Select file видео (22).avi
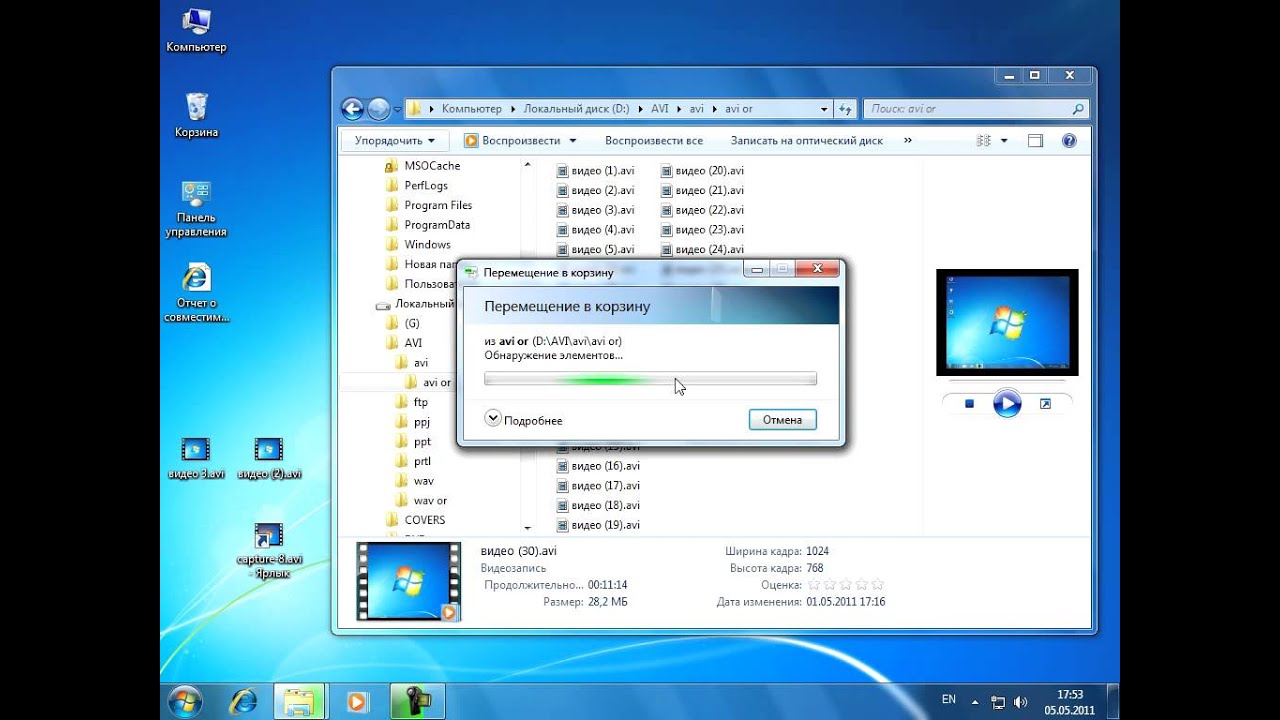This screenshot has height=720, width=1280. pyautogui.click(x=703, y=210)
